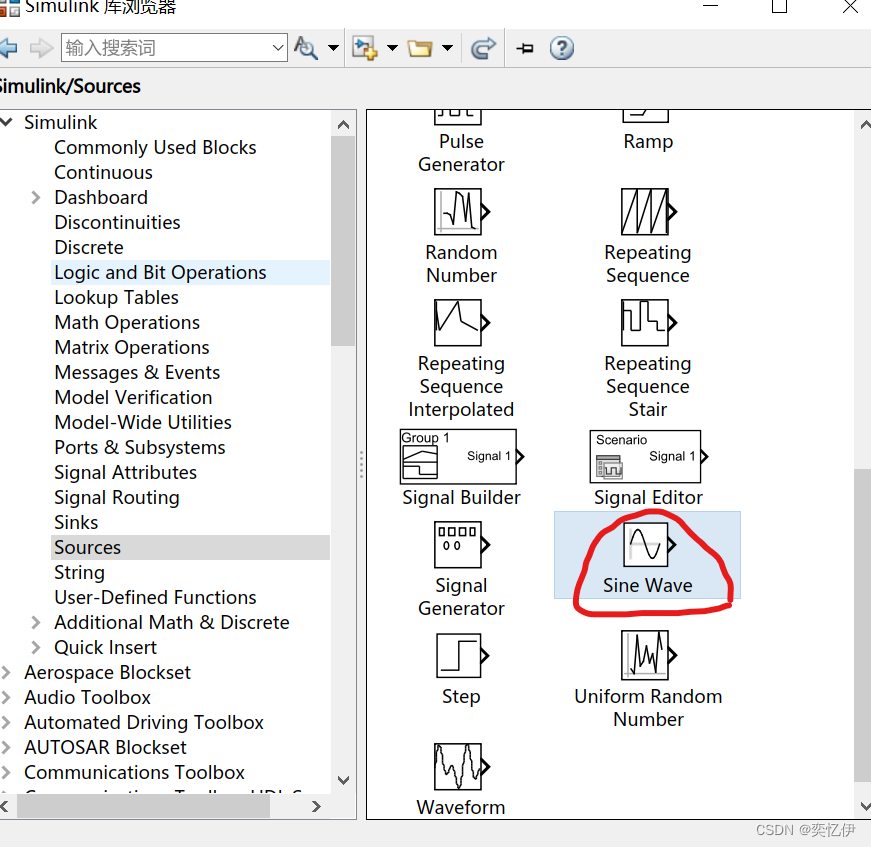Viewport: 871px width, 847px height.
Task: Select the Sine Wave block icon
Action: pyautogui.click(x=649, y=544)
